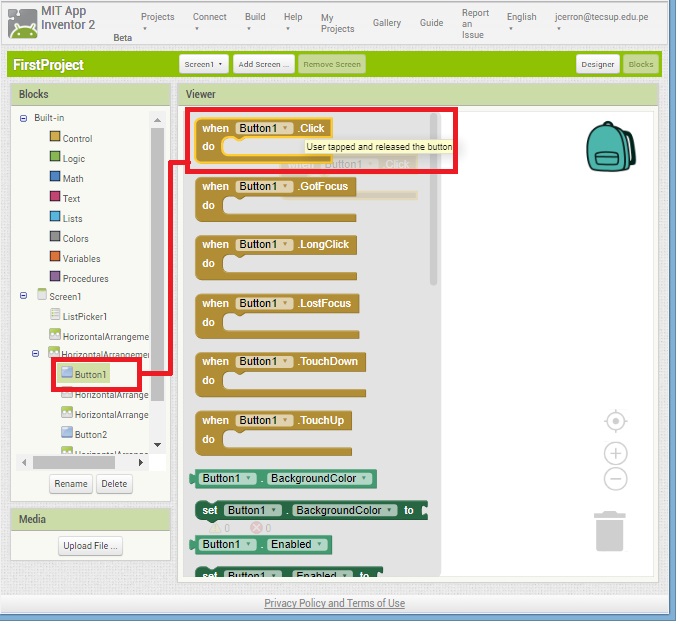Open the backpack icon in viewer
This screenshot has width=680, height=626.
tap(611, 147)
